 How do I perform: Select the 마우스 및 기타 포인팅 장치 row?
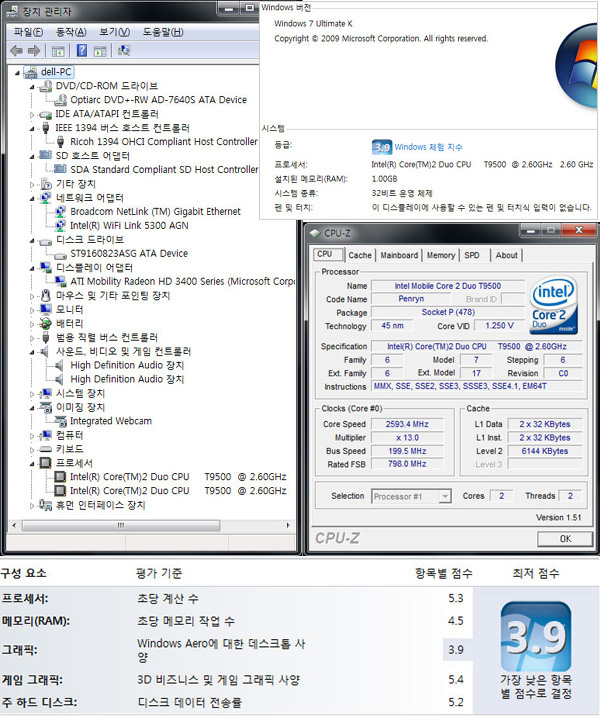point(112,296)
